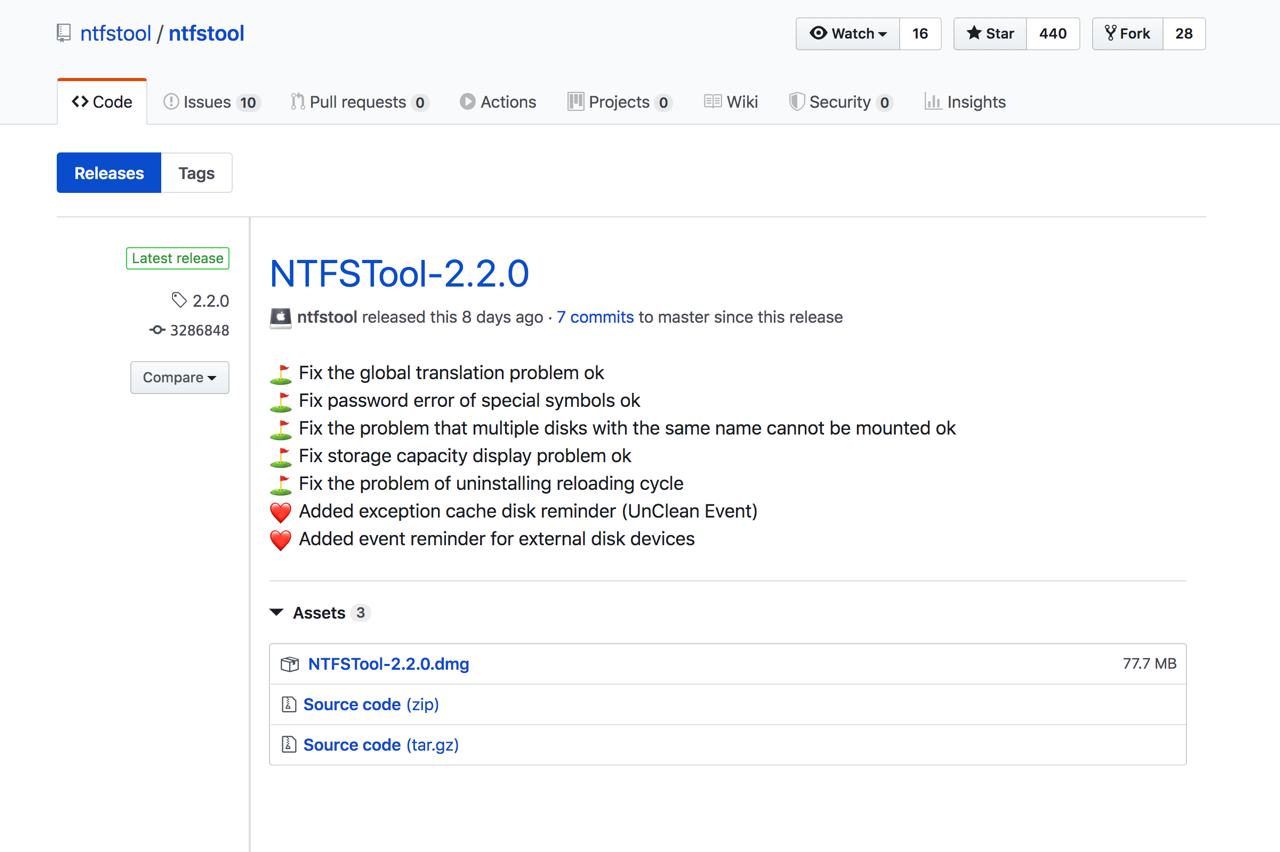Click 'Fix the global translation problem ok' text
Image resolution: width=1280 pixels, height=852 pixels.
[x=451, y=373]
